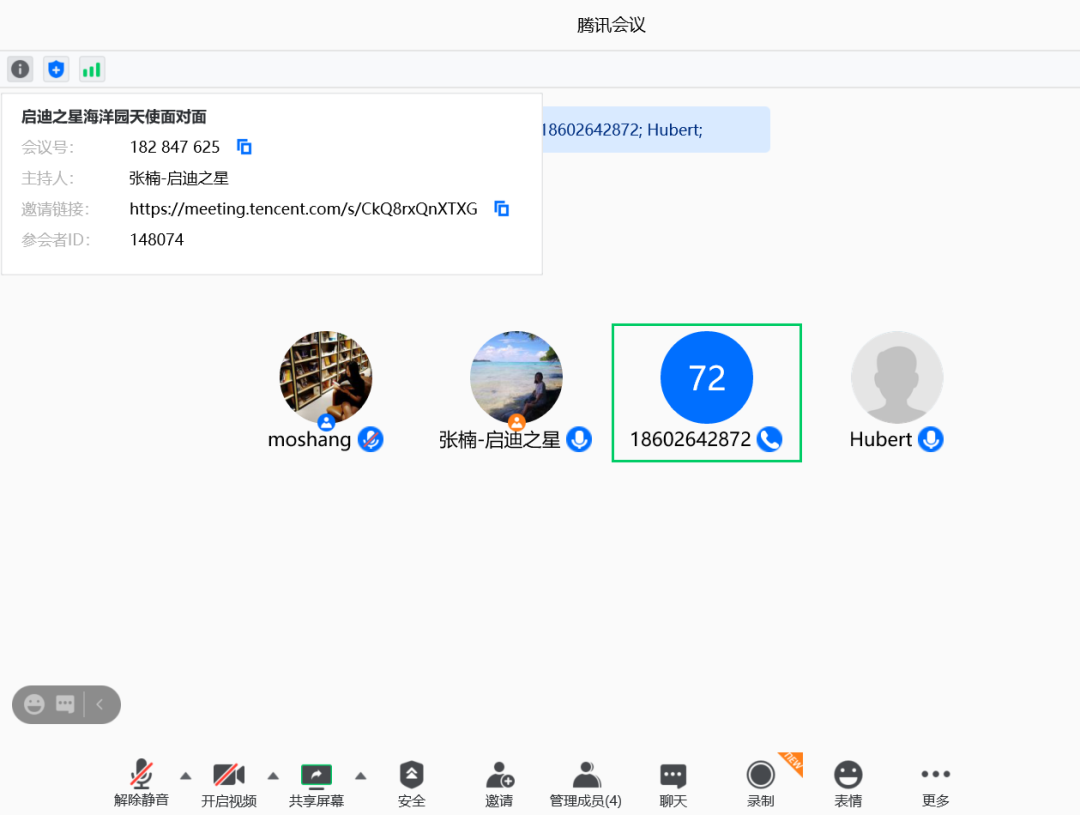Open the 表情 emoji reactions
Screen dimensions: 1080x815
click(x=848, y=783)
